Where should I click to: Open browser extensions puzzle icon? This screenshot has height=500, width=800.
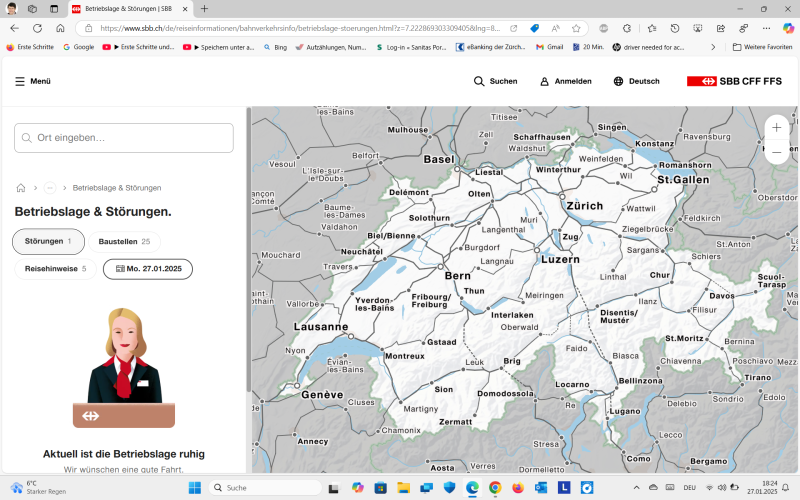tap(627, 28)
